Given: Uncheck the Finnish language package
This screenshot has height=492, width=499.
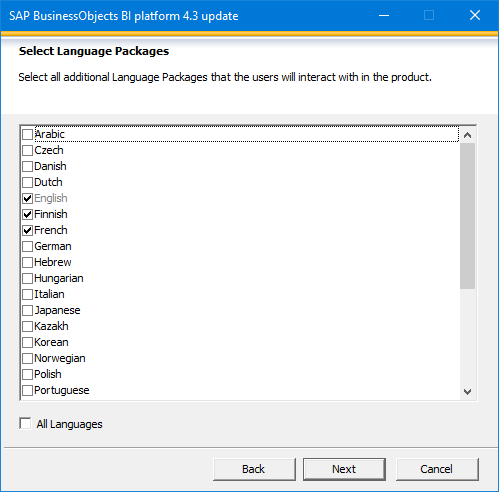Looking at the screenshot, I should 27,214.
